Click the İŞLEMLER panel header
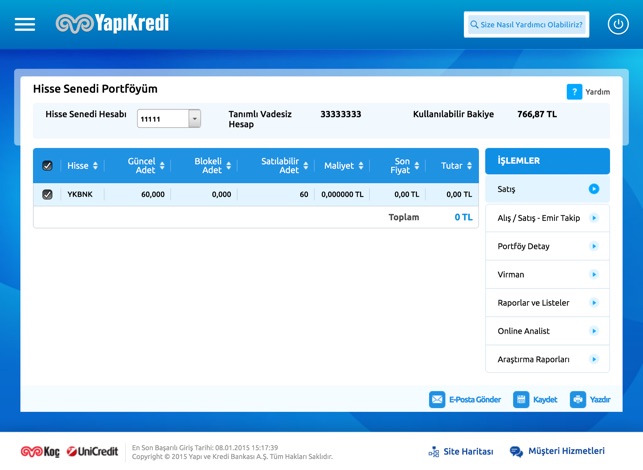The image size is (643, 470). 547,161
